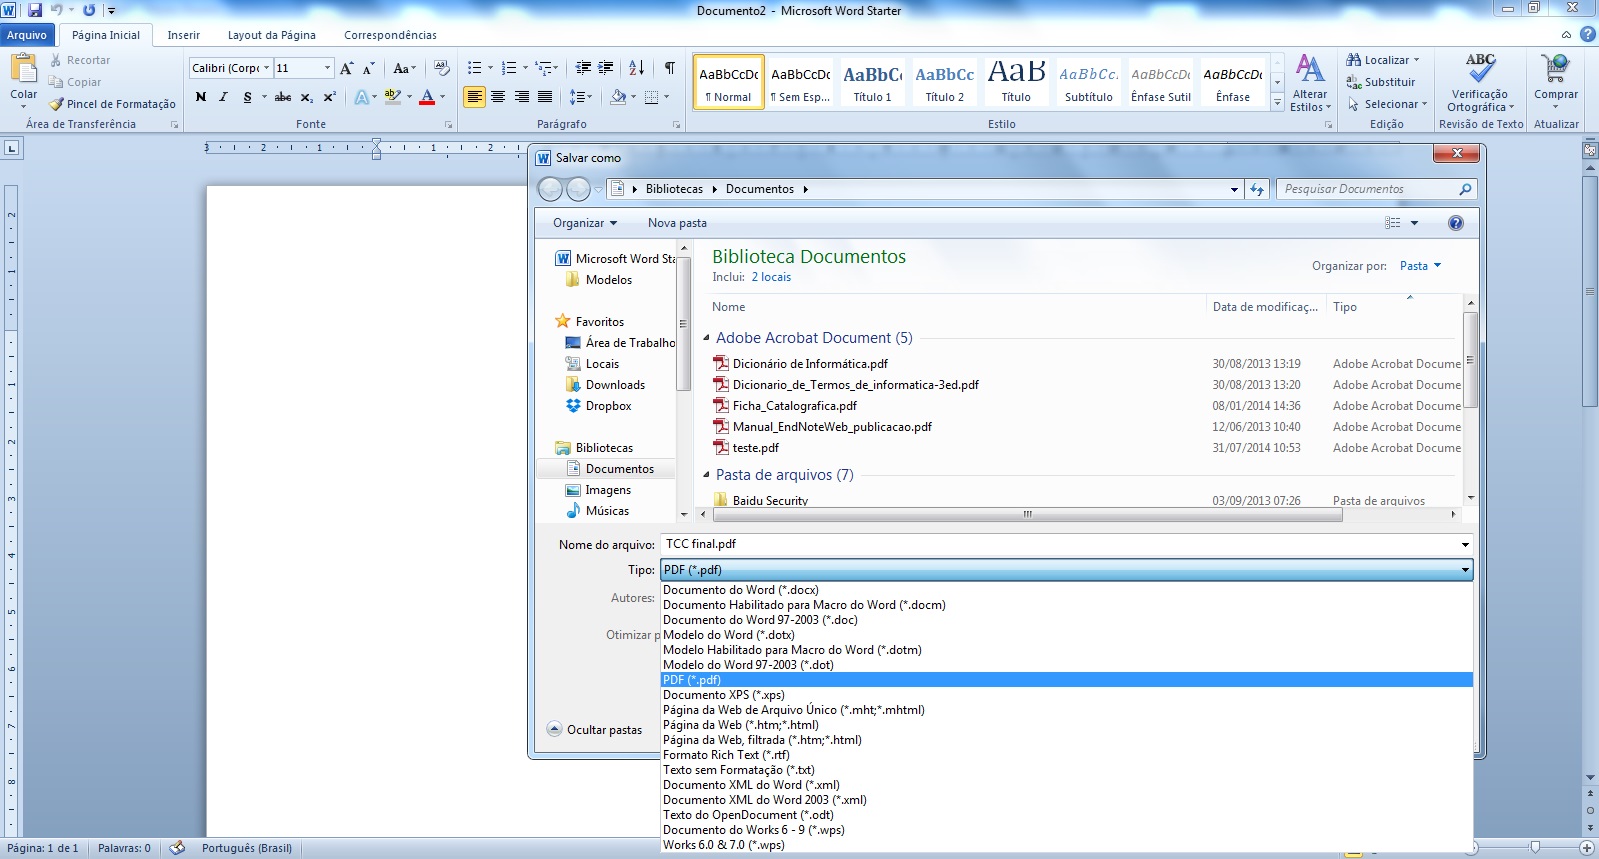Click Alterar Estilos button
The width and height of the screenshot is (1599, 859).
coord(1310,83)
